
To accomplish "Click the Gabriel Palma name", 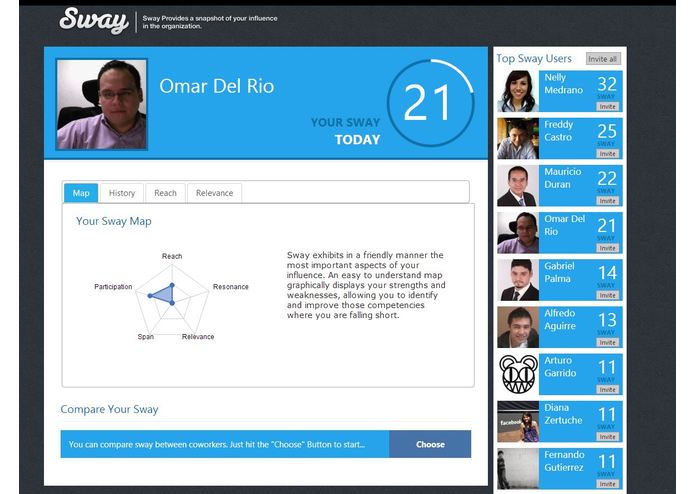I will (559, 272).
